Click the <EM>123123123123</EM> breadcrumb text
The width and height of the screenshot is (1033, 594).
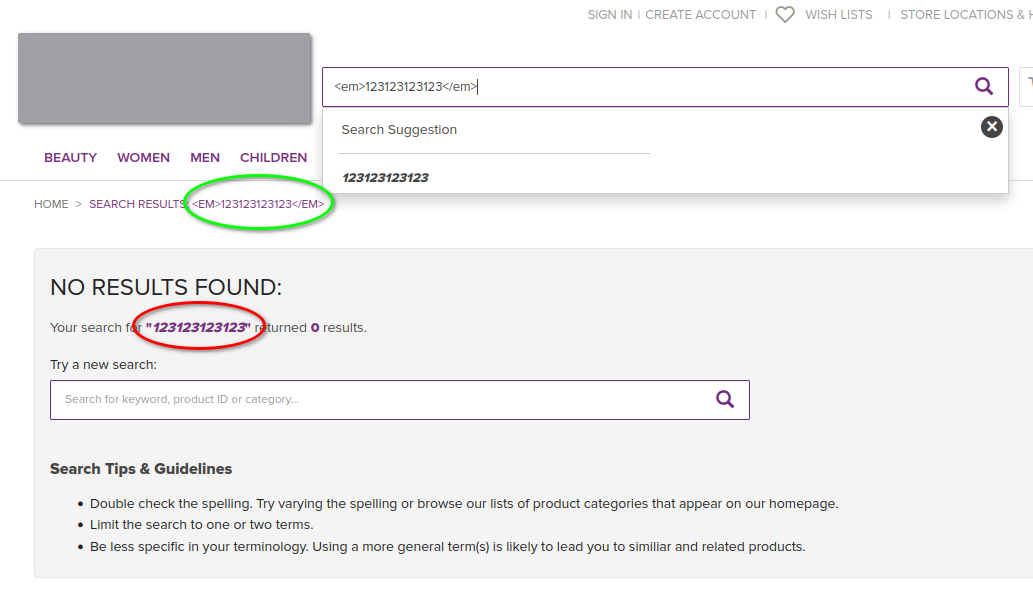click(258, 204)
